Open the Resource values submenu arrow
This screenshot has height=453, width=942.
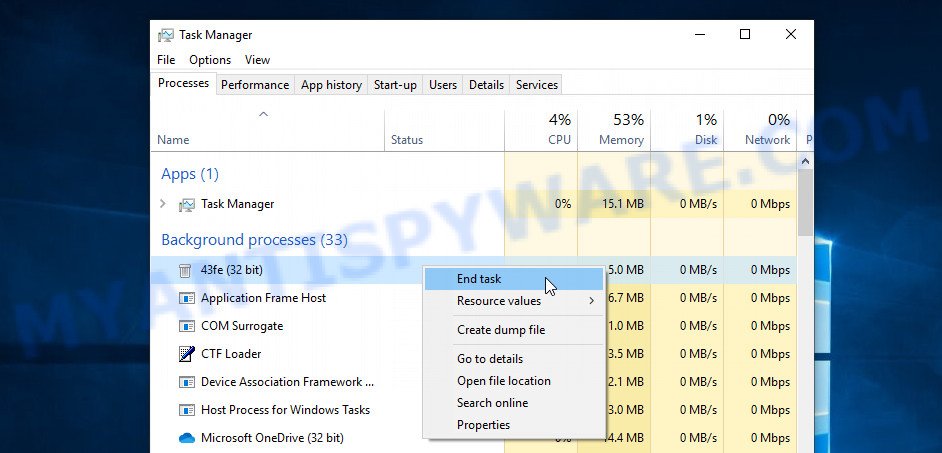tap(592, 301)
